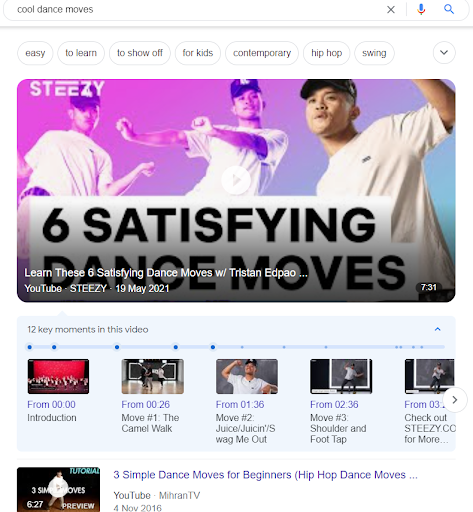Open the Shoulder and Foot Tap thumbnail
This screenshot has width=473, height=512.
(x=341, y=376)
